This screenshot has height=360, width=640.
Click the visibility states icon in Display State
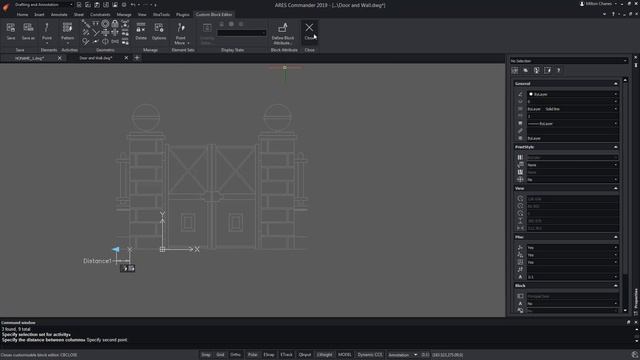[x=207, y=28]
